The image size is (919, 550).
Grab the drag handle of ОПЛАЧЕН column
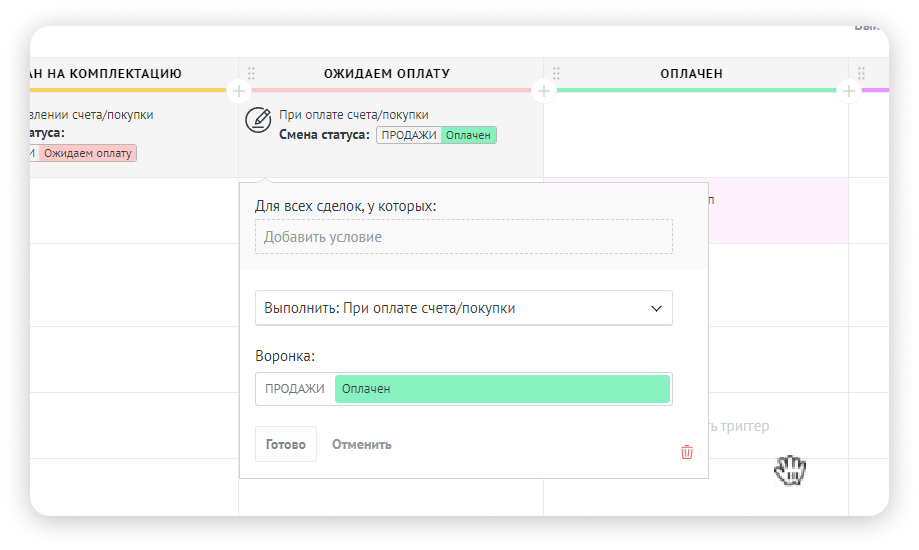(x=556, y=74)
